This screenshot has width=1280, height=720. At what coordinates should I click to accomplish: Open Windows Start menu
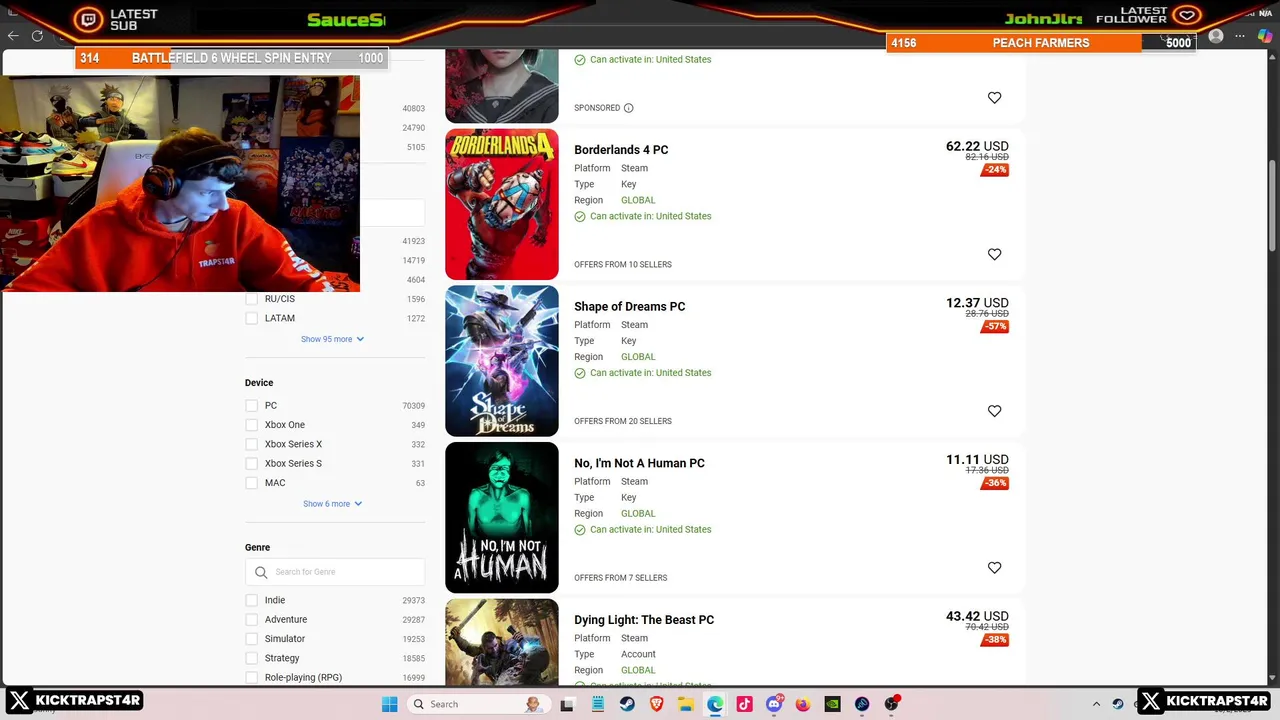[389, 704]
